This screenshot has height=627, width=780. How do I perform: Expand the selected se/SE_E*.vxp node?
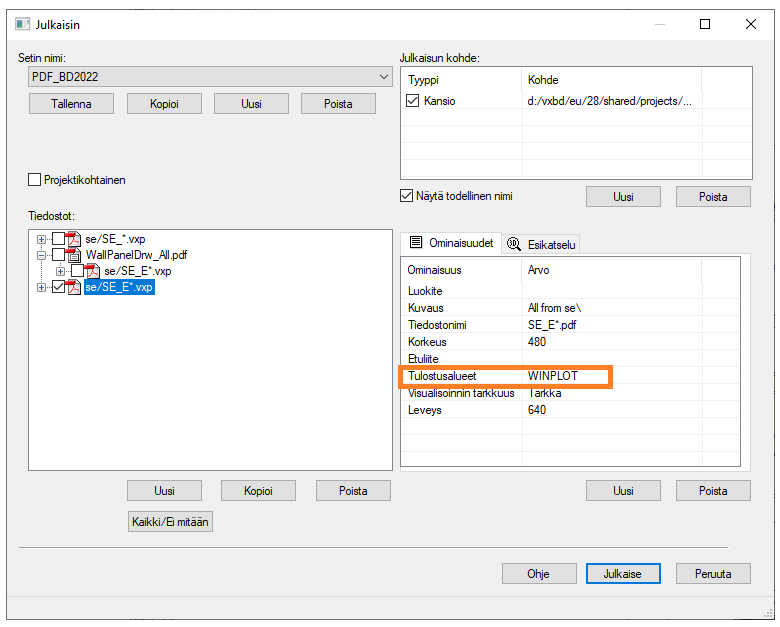click(x=41, y=288)
